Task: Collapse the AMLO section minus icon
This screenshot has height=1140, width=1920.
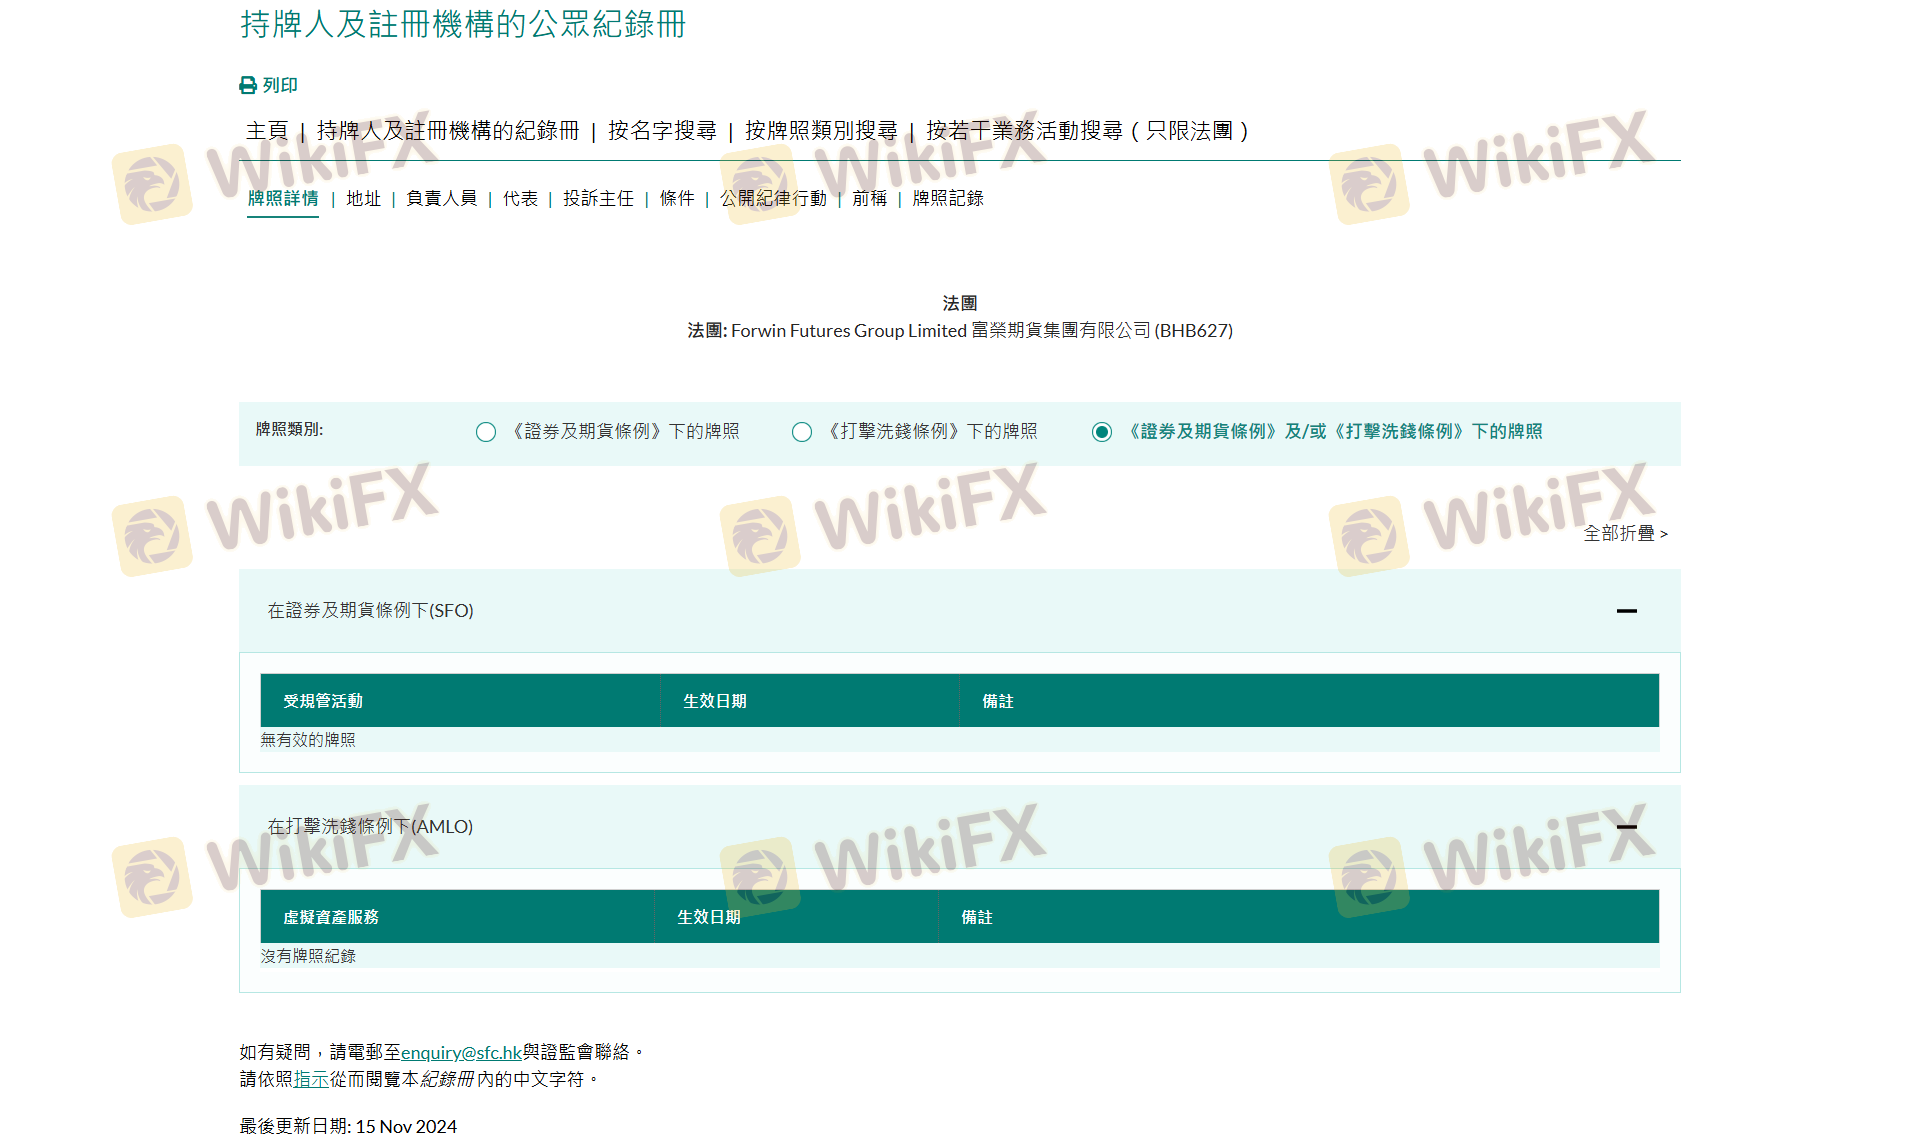Action: pos(1626,827)
